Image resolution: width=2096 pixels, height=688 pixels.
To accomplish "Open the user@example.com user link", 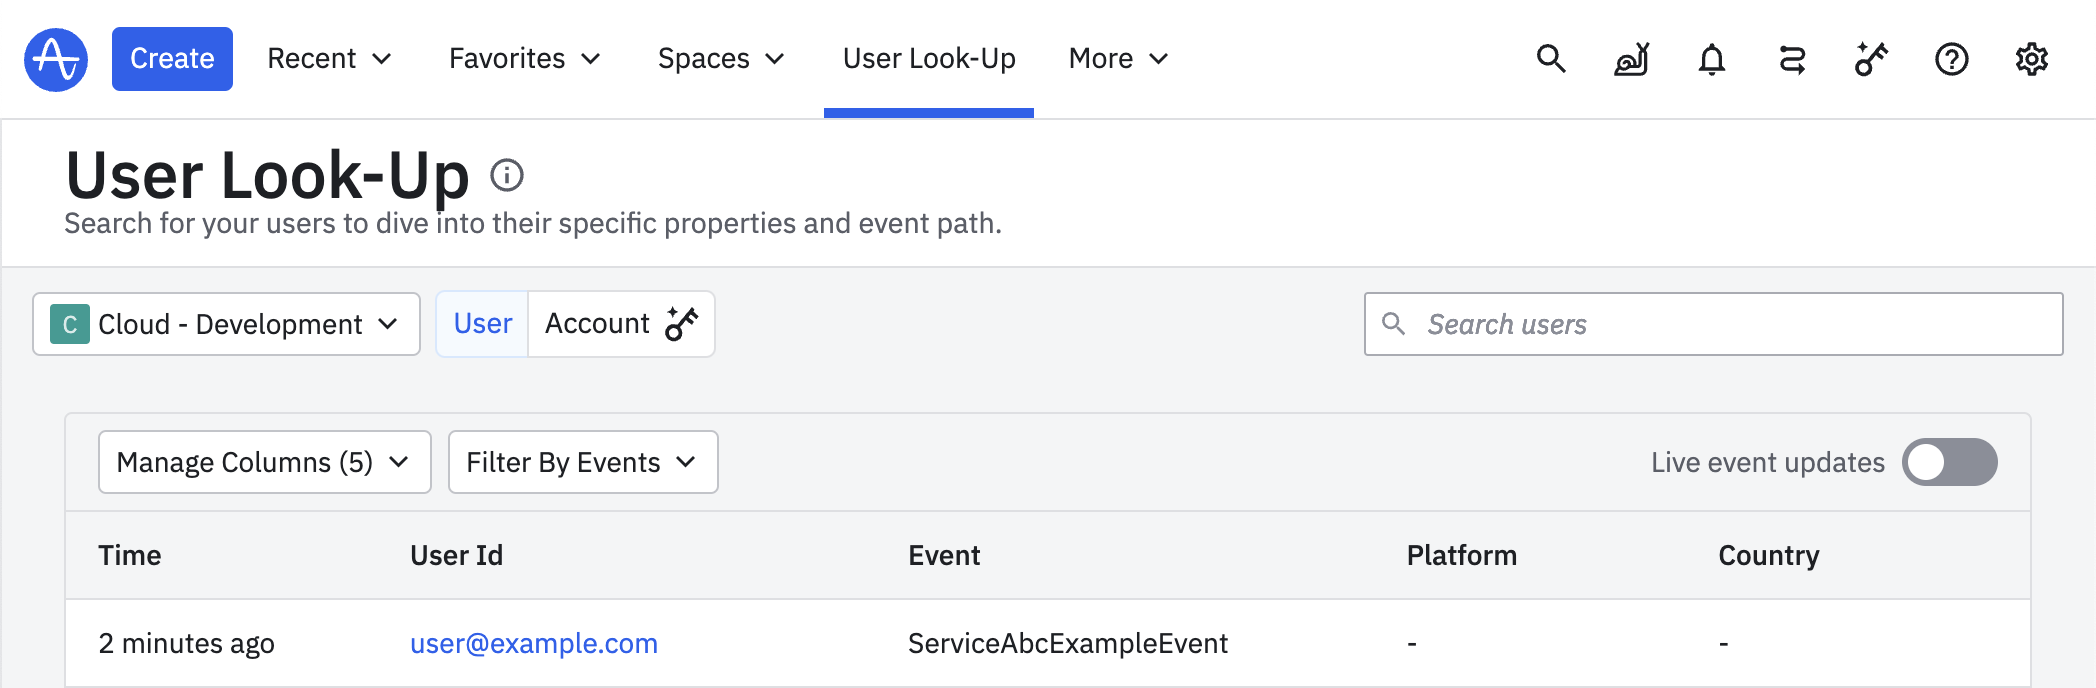I will click(533, 643).
